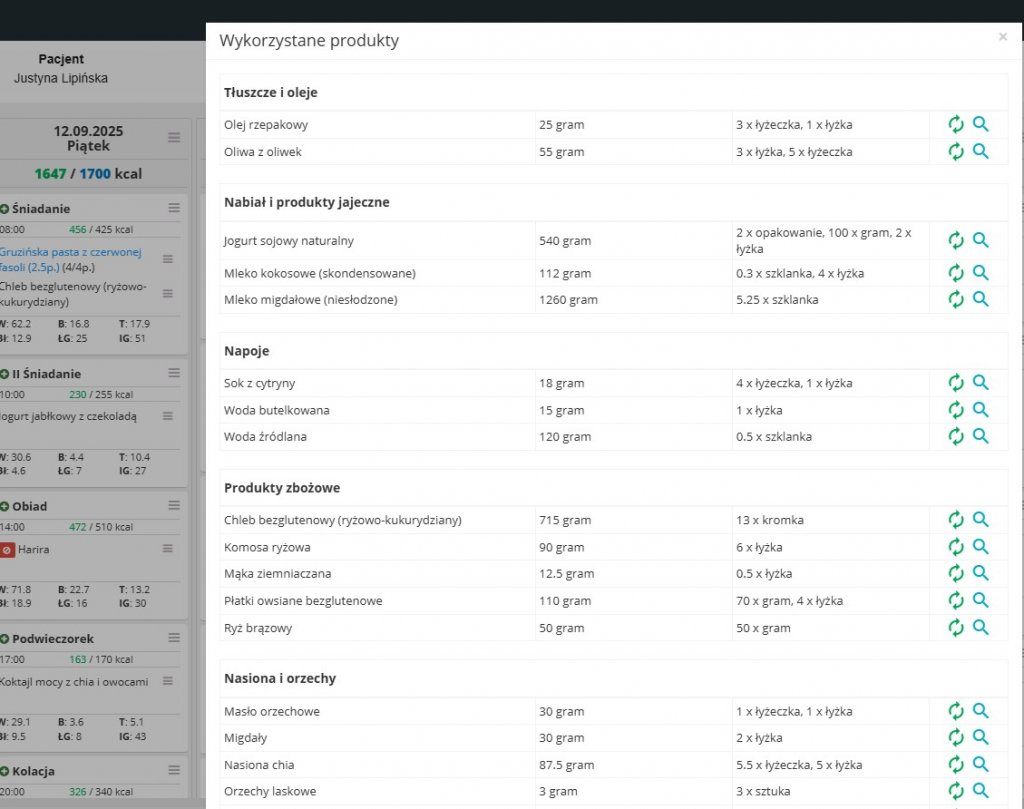This screenshot has width=1024, height=809.
Task: Search icon beside Masło orzechowe
Action: coord(980,710)
